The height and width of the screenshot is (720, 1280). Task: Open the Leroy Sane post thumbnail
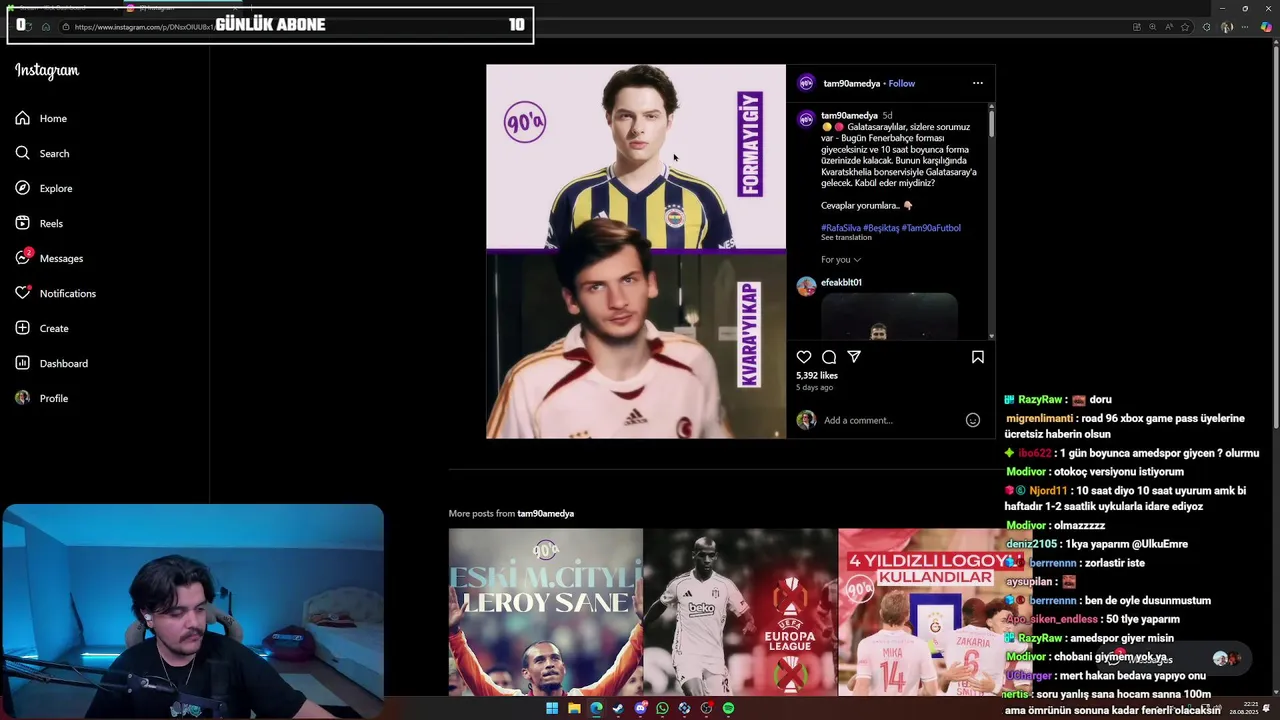(x=545, y=612)
